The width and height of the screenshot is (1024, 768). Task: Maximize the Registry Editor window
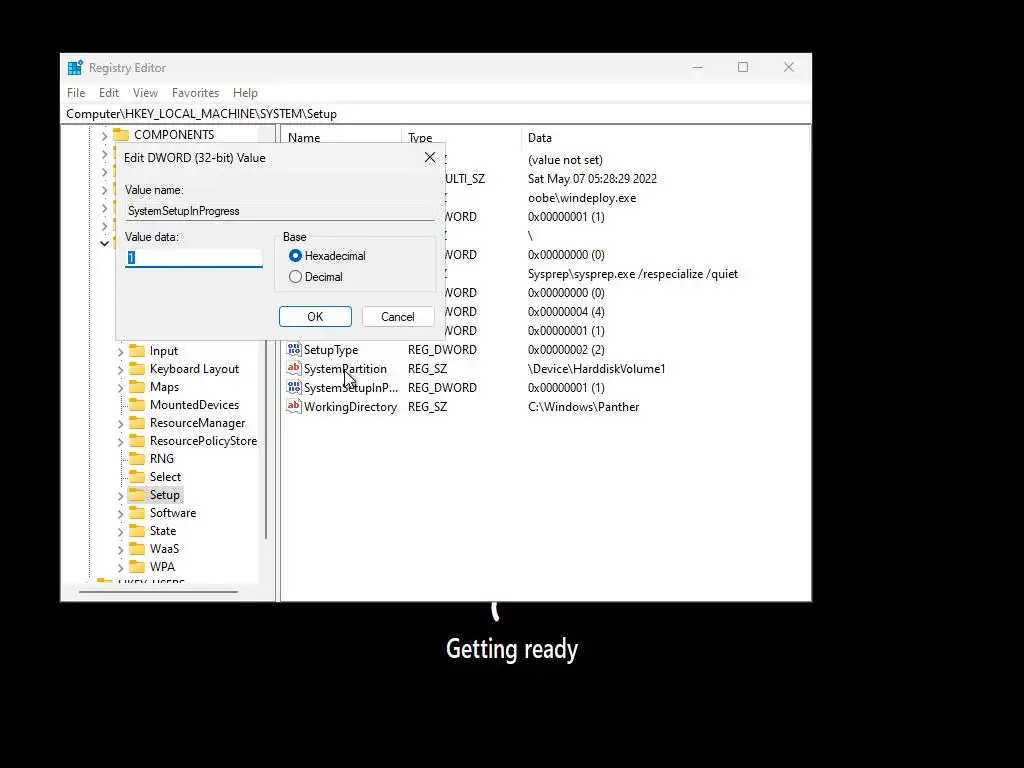(x=743, y=67)
